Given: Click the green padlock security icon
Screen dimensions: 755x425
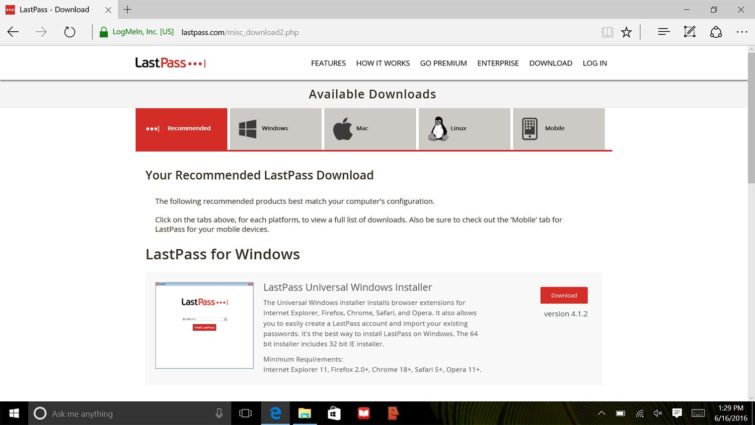Looking at the screenshot, I should [104, 32].
